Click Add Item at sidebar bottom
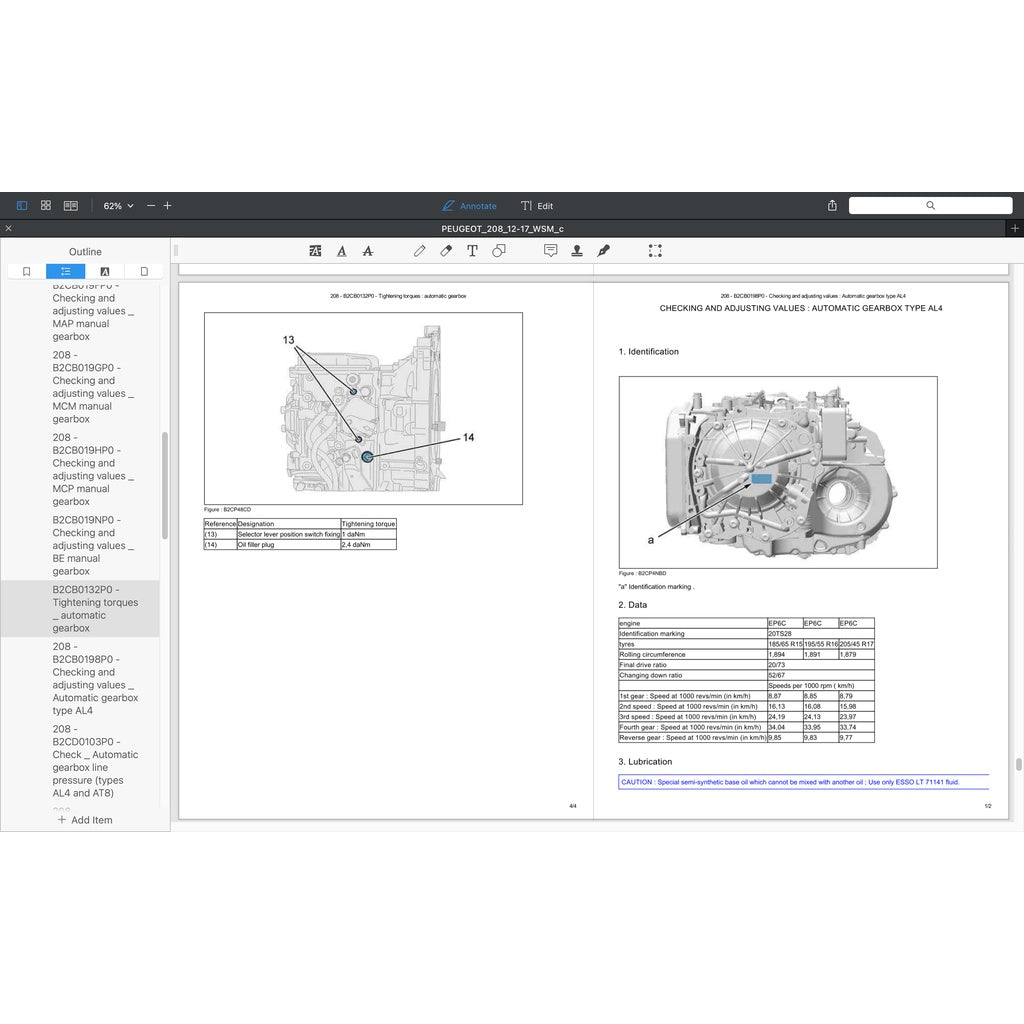The image size is (1024, 1024). coord(85,820)
